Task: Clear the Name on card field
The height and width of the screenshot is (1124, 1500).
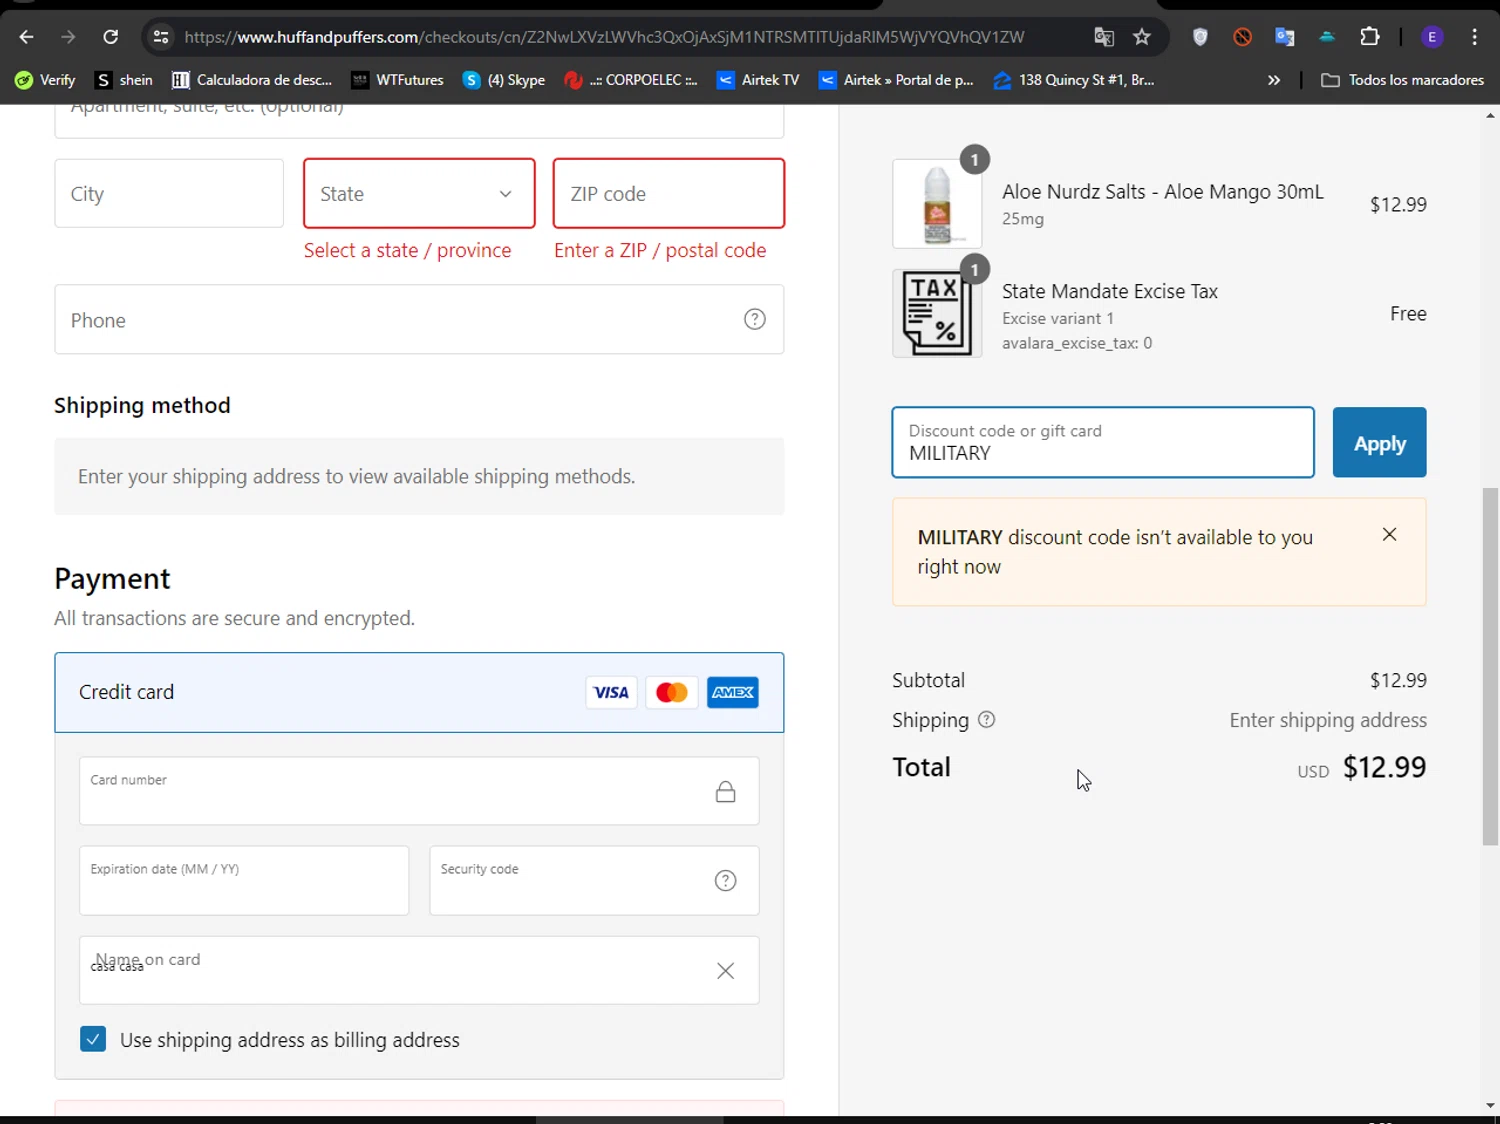Action: point(725,971)
